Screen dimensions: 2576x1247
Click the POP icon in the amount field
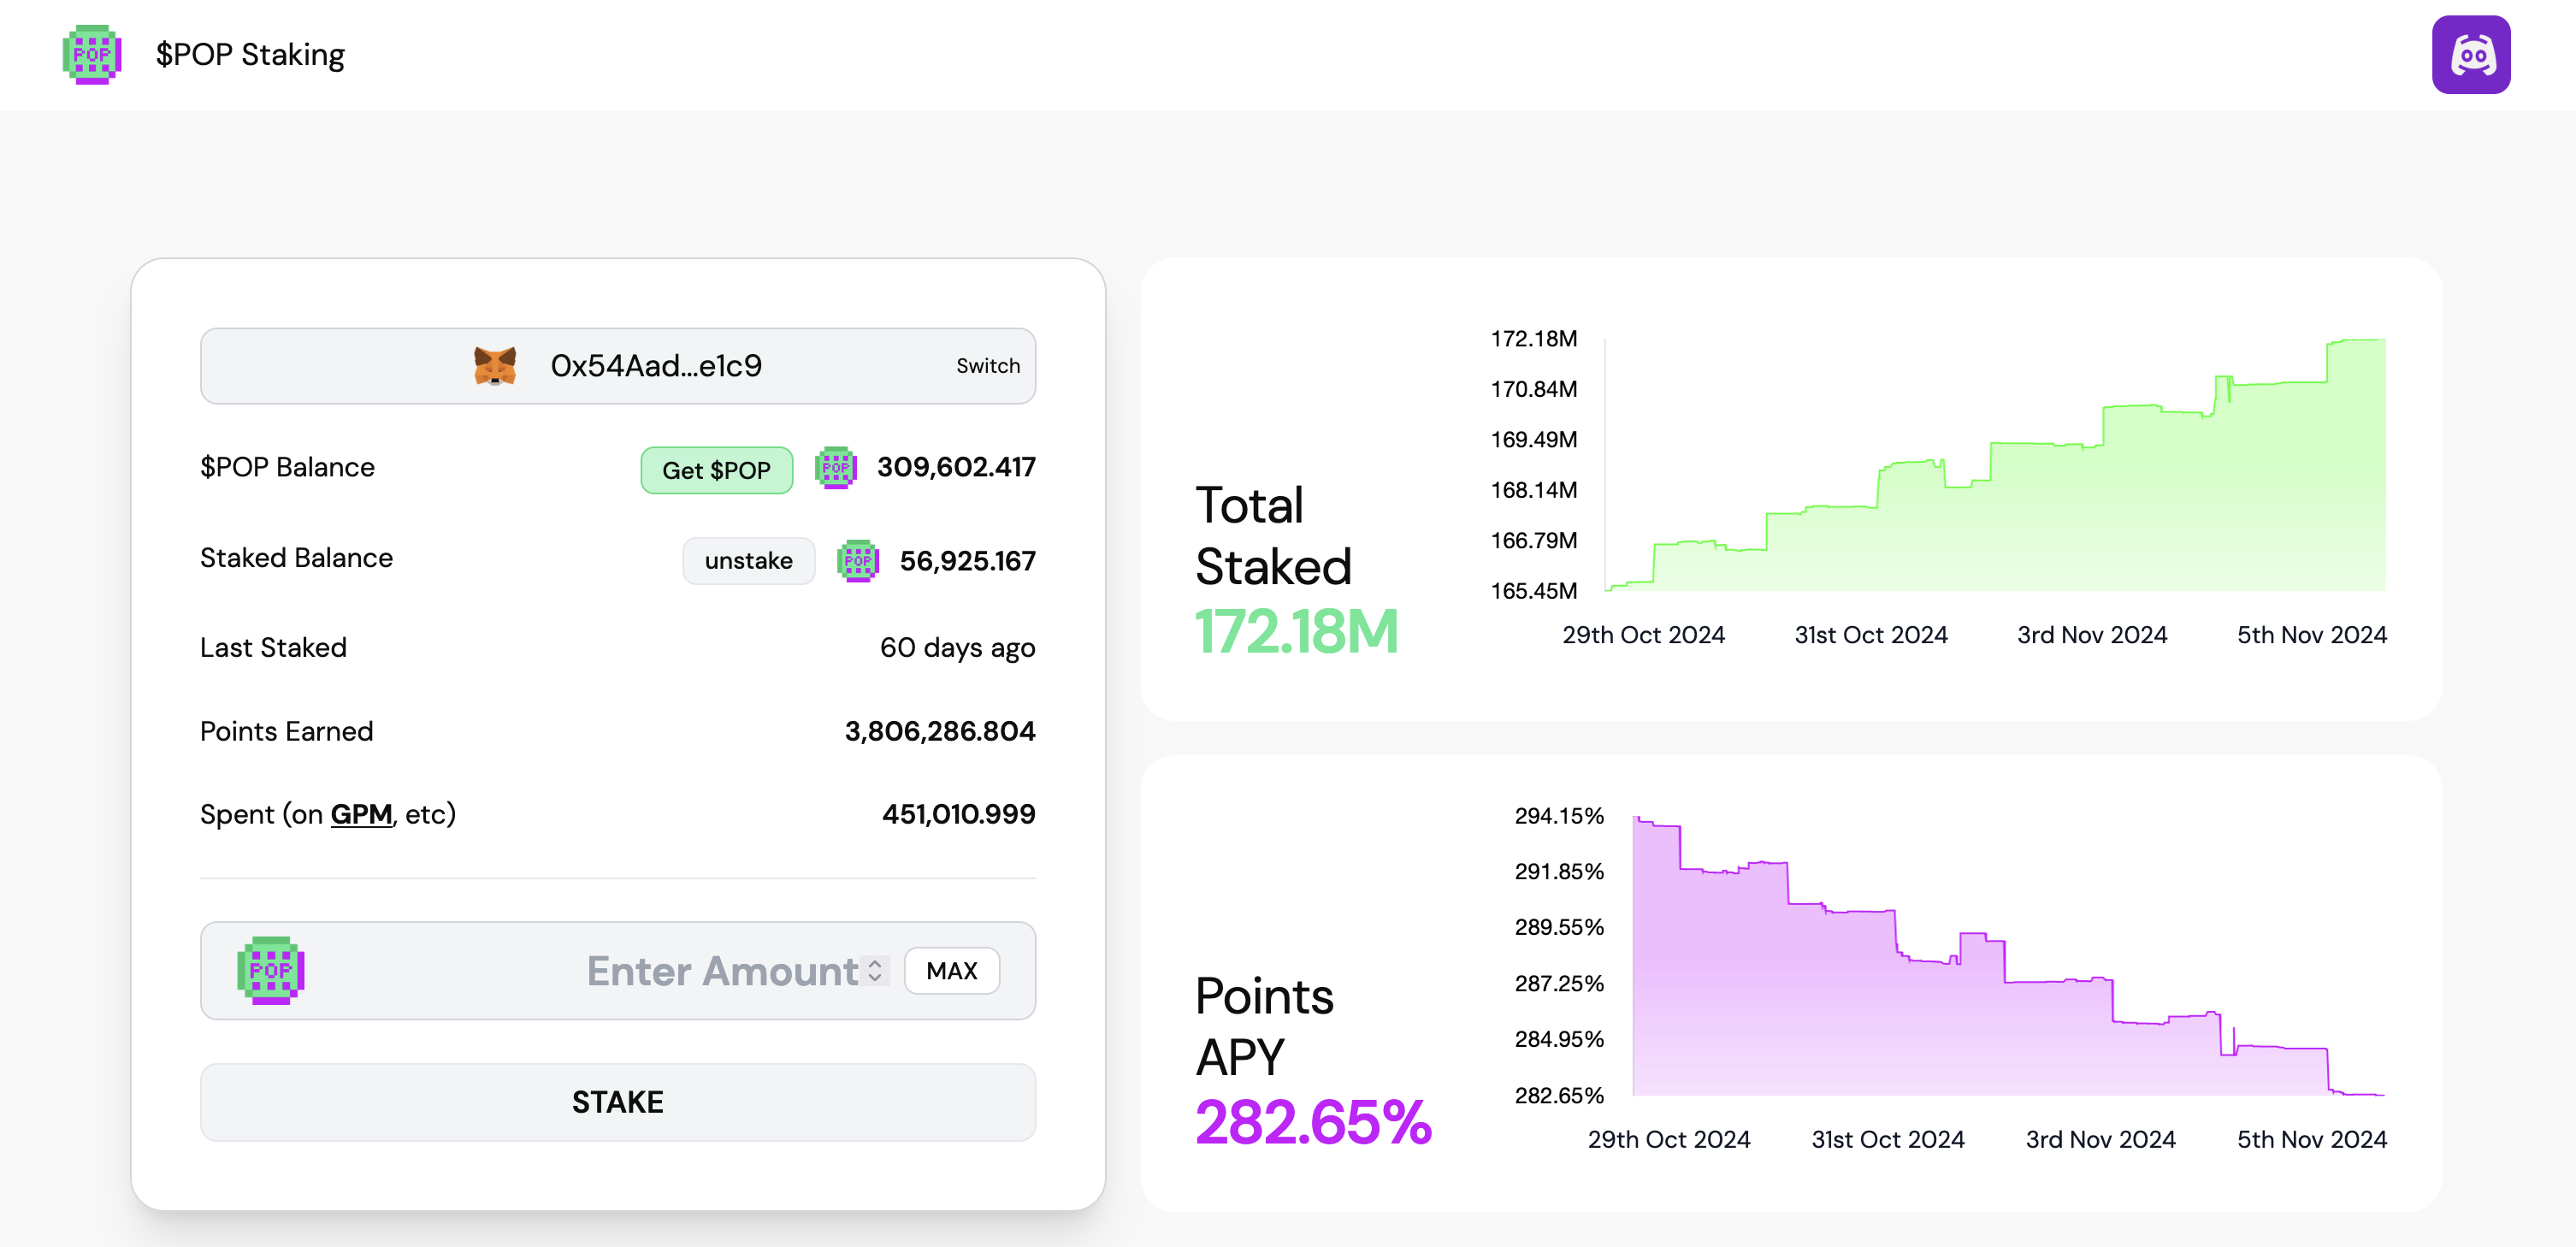tap(271, 970)
